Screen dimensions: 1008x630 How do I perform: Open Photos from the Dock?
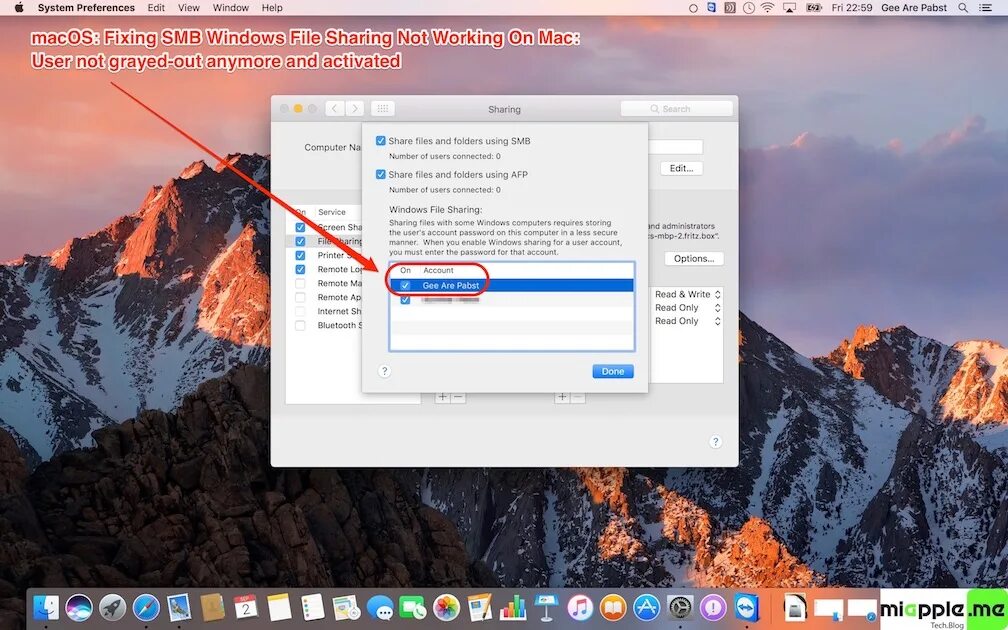coord(446,608)
